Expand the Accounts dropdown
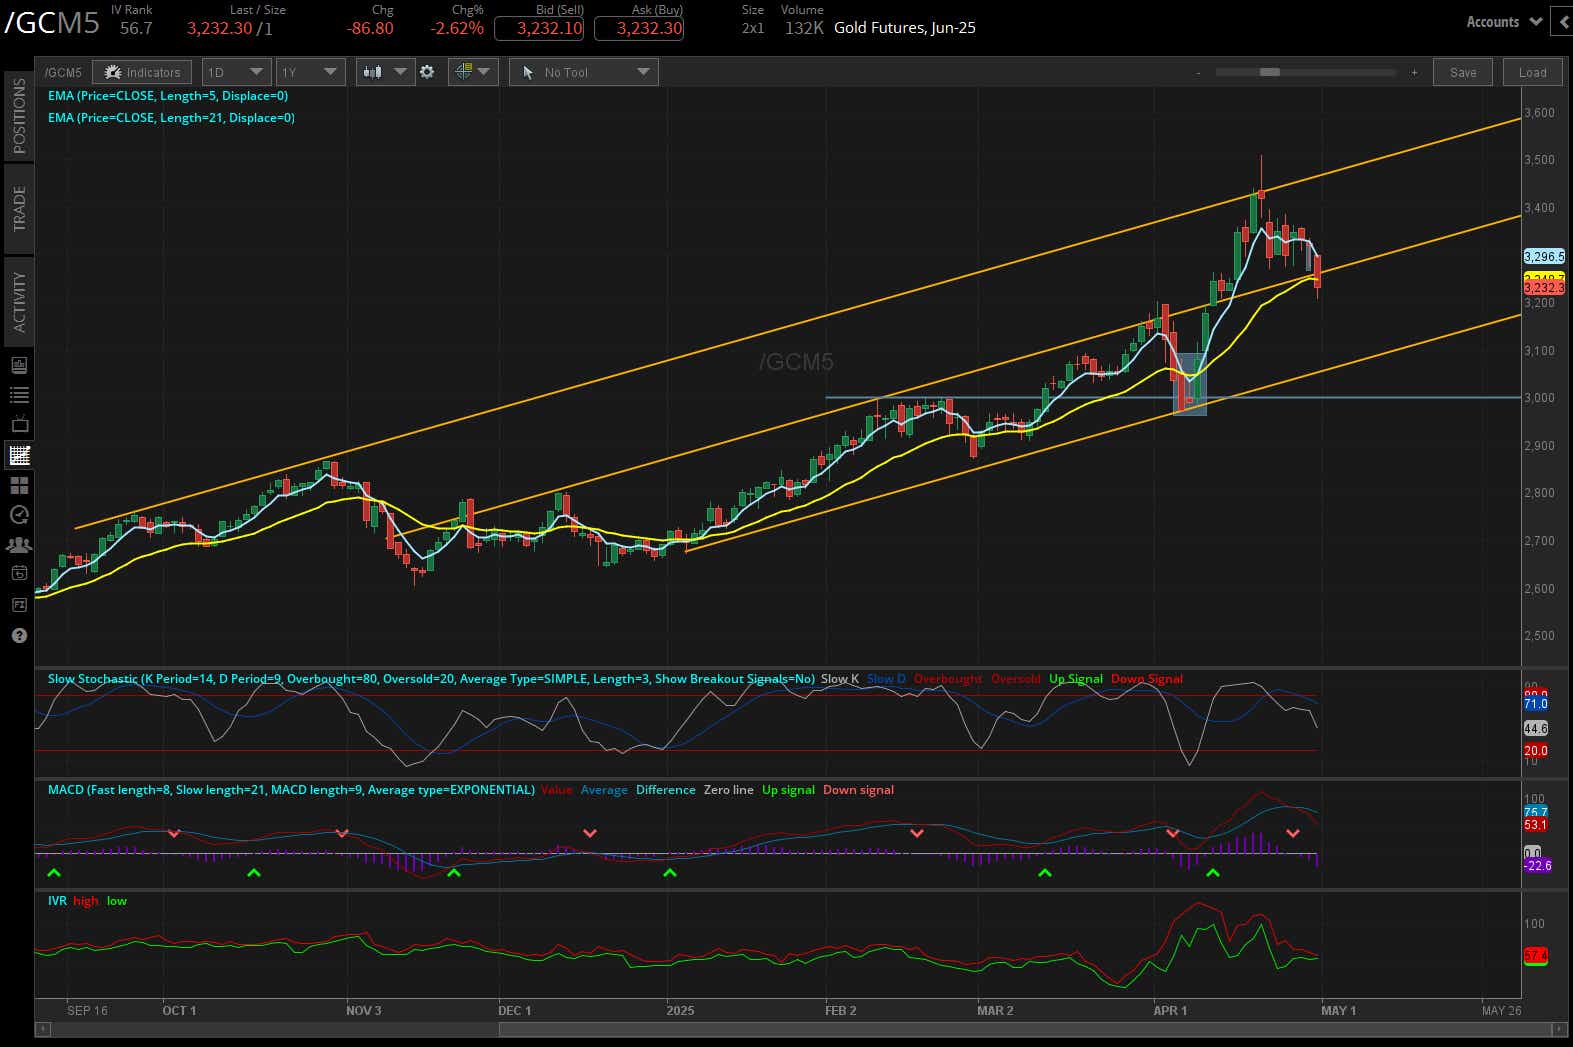The width and height of the screenshot is (1573, 1047). tap(1504, 22)
